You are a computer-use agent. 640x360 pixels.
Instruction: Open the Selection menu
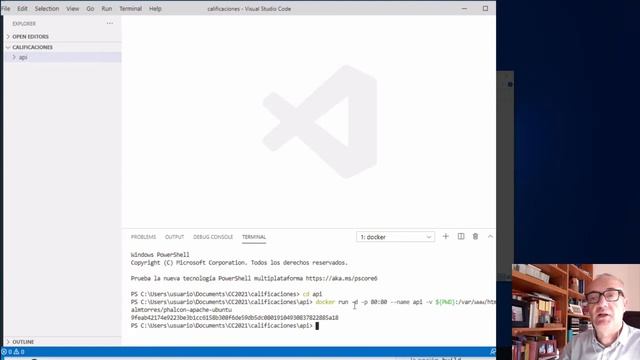pos(47,9)
